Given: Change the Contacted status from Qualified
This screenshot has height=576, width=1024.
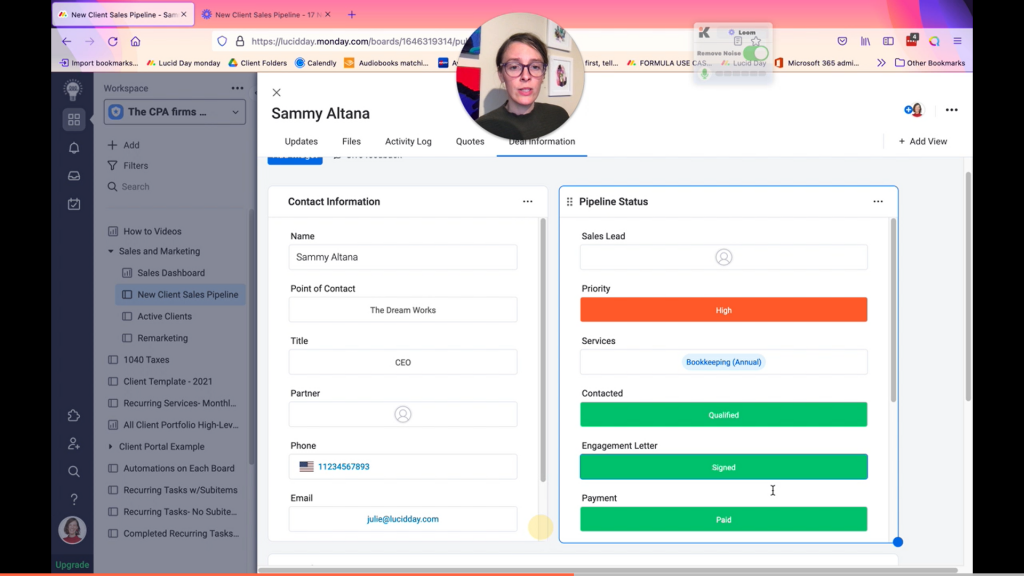Looking at the screenshot, I should tap(724, 415).
